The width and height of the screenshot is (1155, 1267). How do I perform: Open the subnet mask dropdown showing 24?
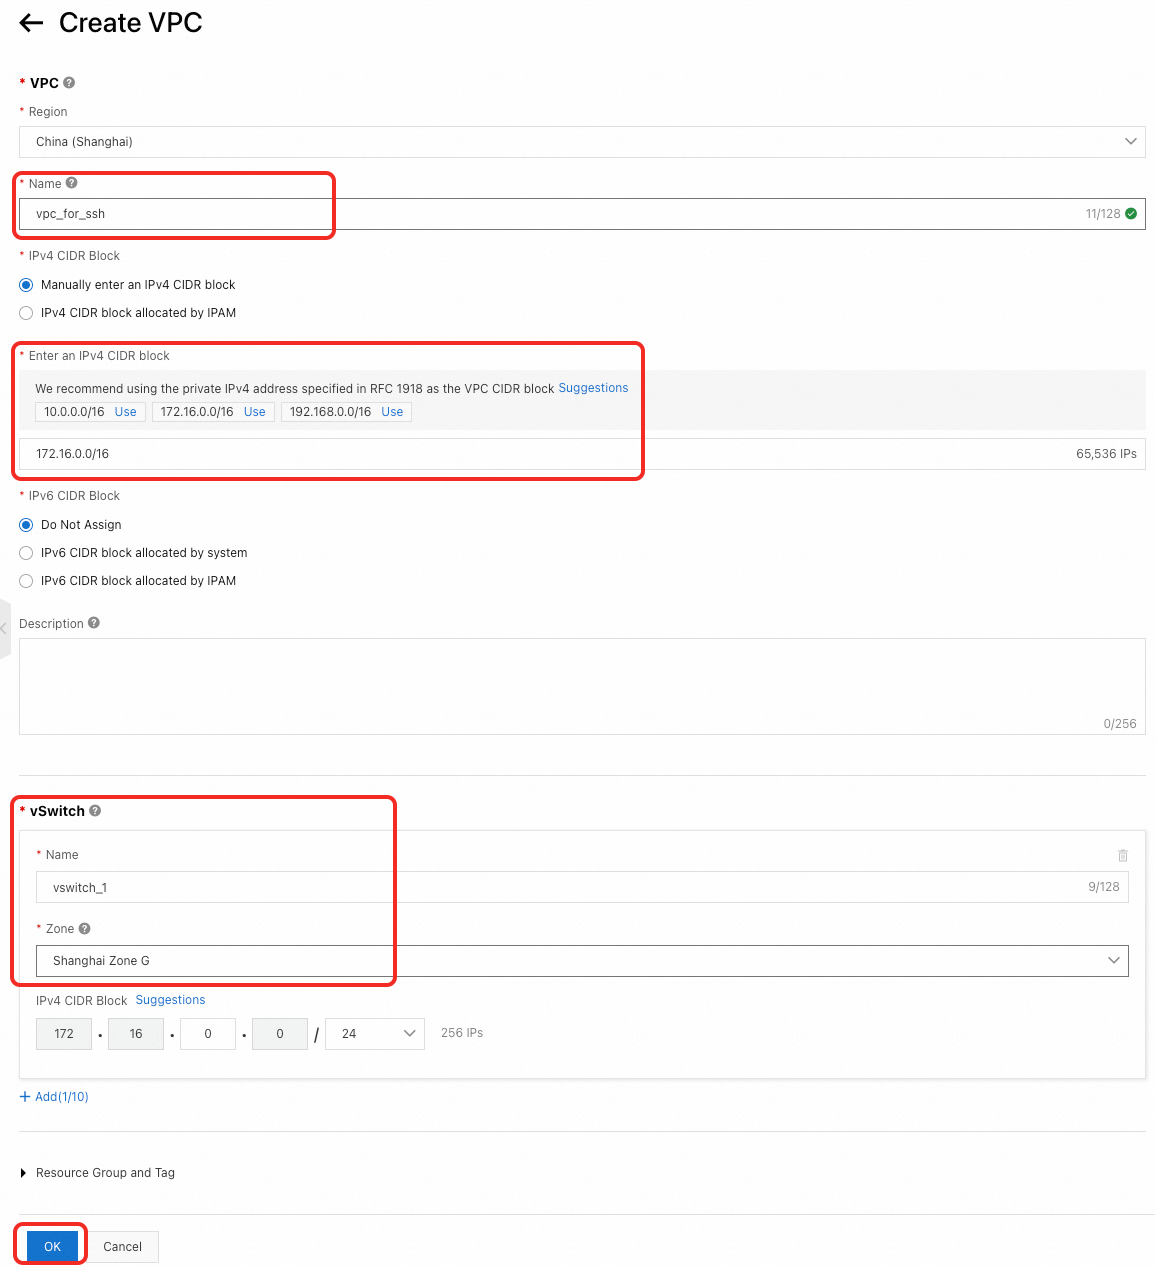pos(375,1034)
